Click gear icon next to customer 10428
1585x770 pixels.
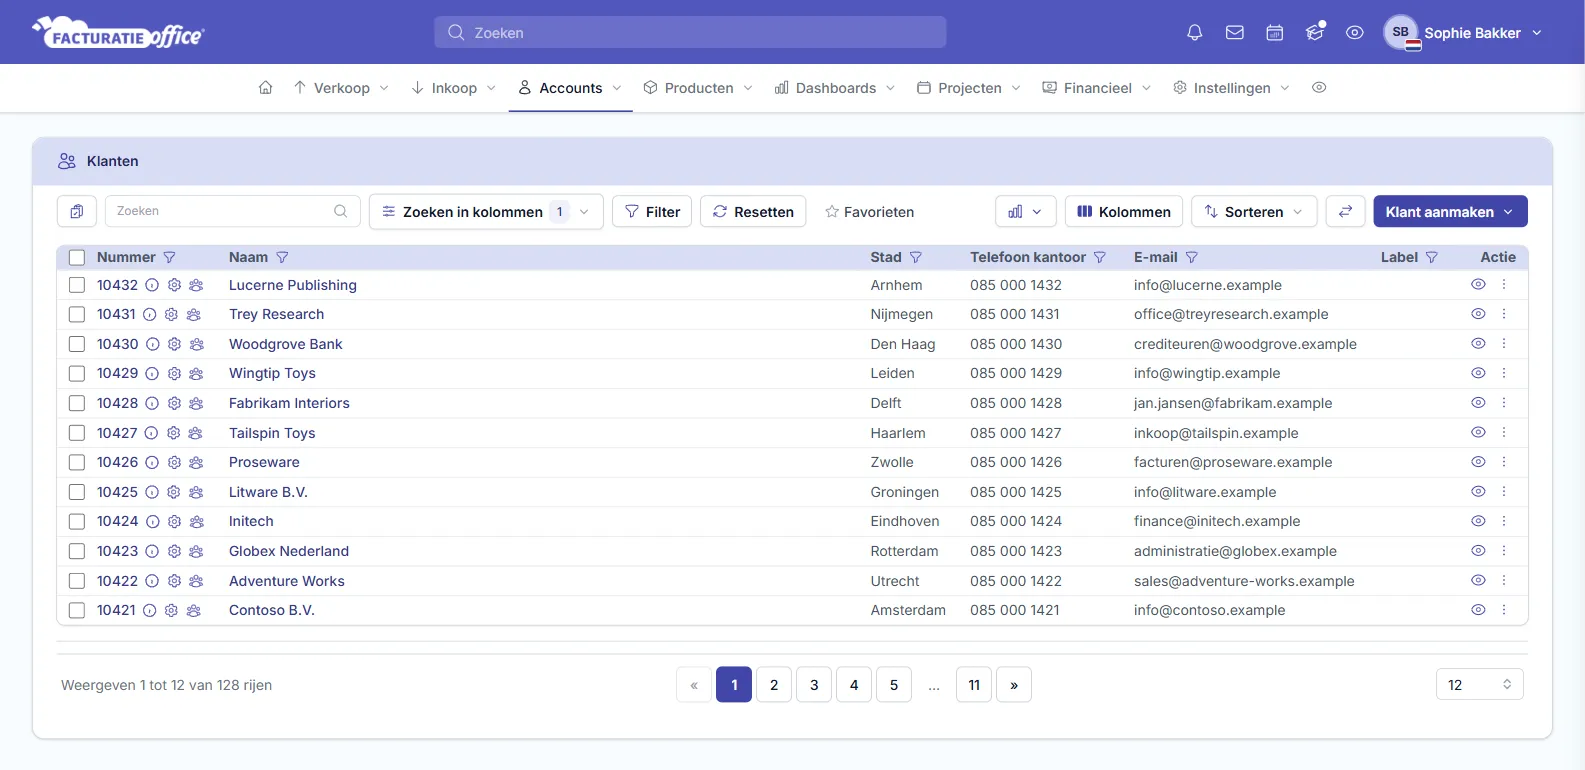[x=174, y=403]
